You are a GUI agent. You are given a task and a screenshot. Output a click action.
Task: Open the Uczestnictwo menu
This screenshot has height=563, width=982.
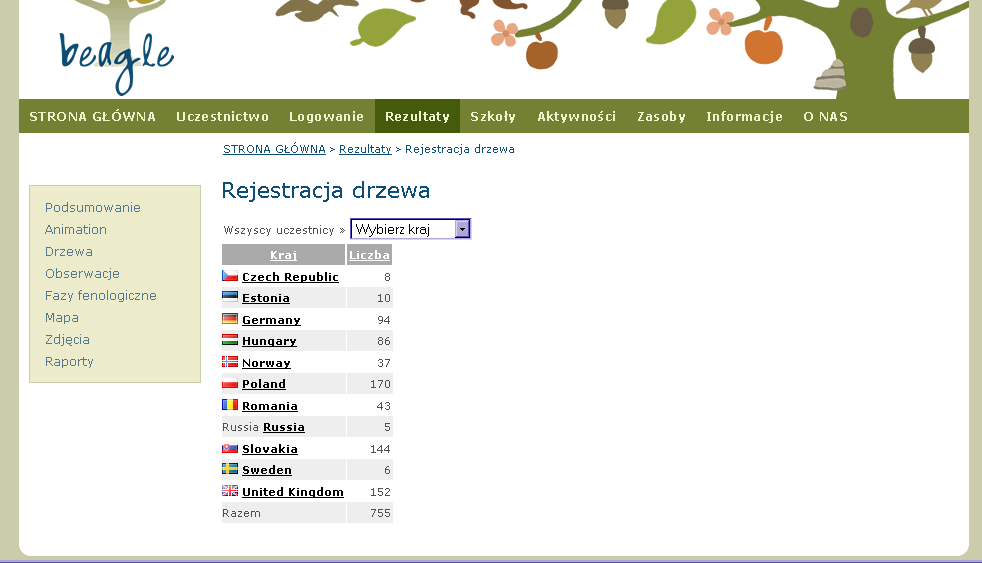222,116
